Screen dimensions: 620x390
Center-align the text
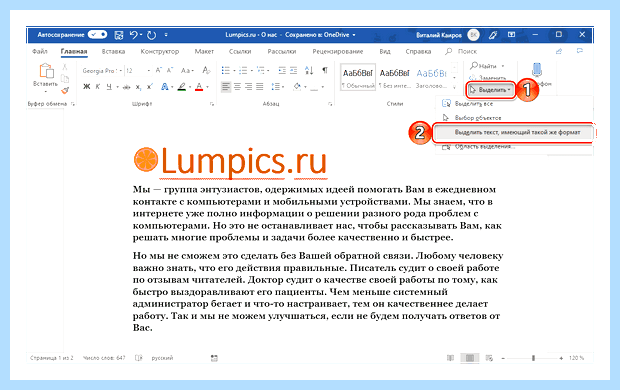[237, 87]
